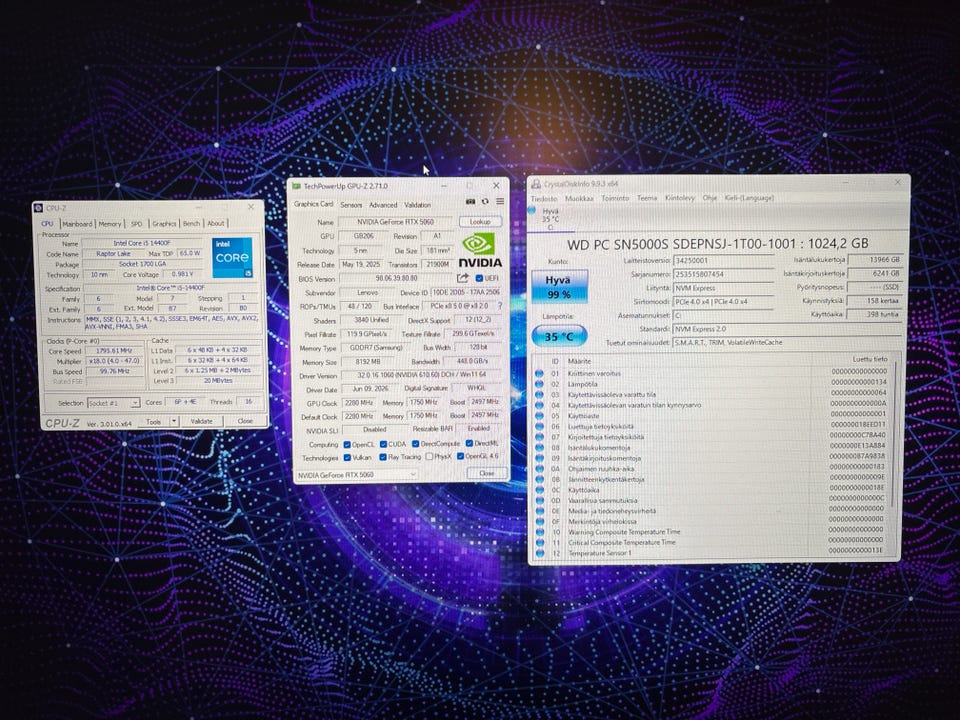Toggle the CUDA checkbox
960x720 pixels.
[x=383, y=444]
